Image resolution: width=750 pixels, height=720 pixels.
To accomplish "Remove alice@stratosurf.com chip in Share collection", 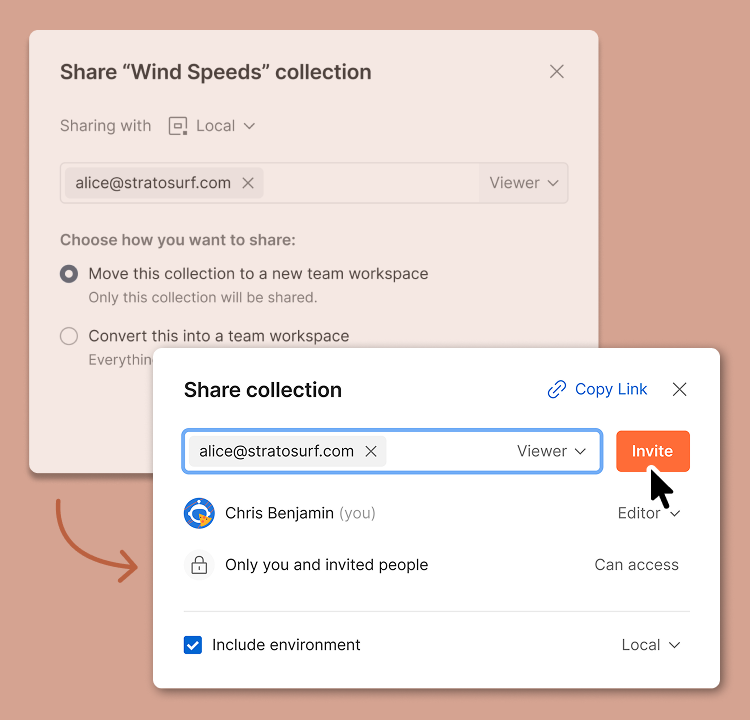I will (371, 451).
